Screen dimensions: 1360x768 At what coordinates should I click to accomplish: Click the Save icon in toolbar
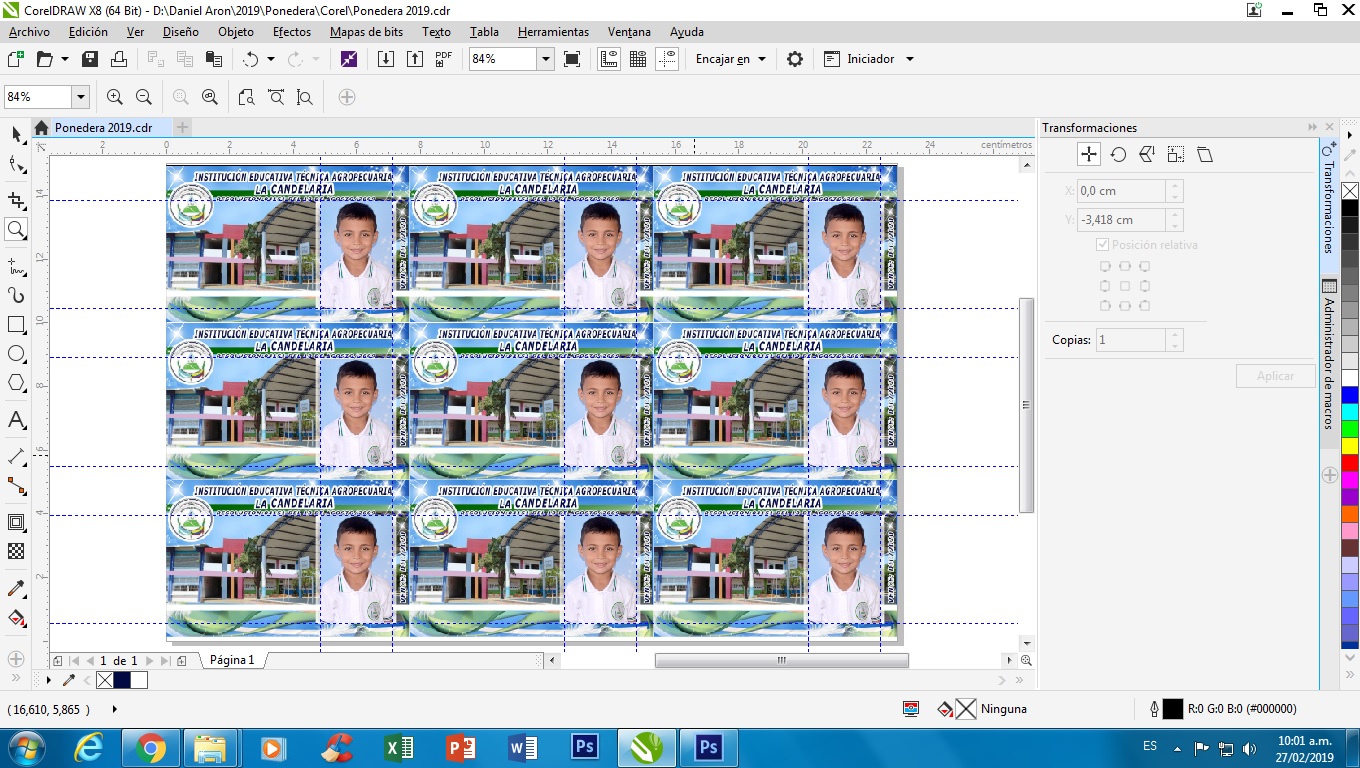90,59
